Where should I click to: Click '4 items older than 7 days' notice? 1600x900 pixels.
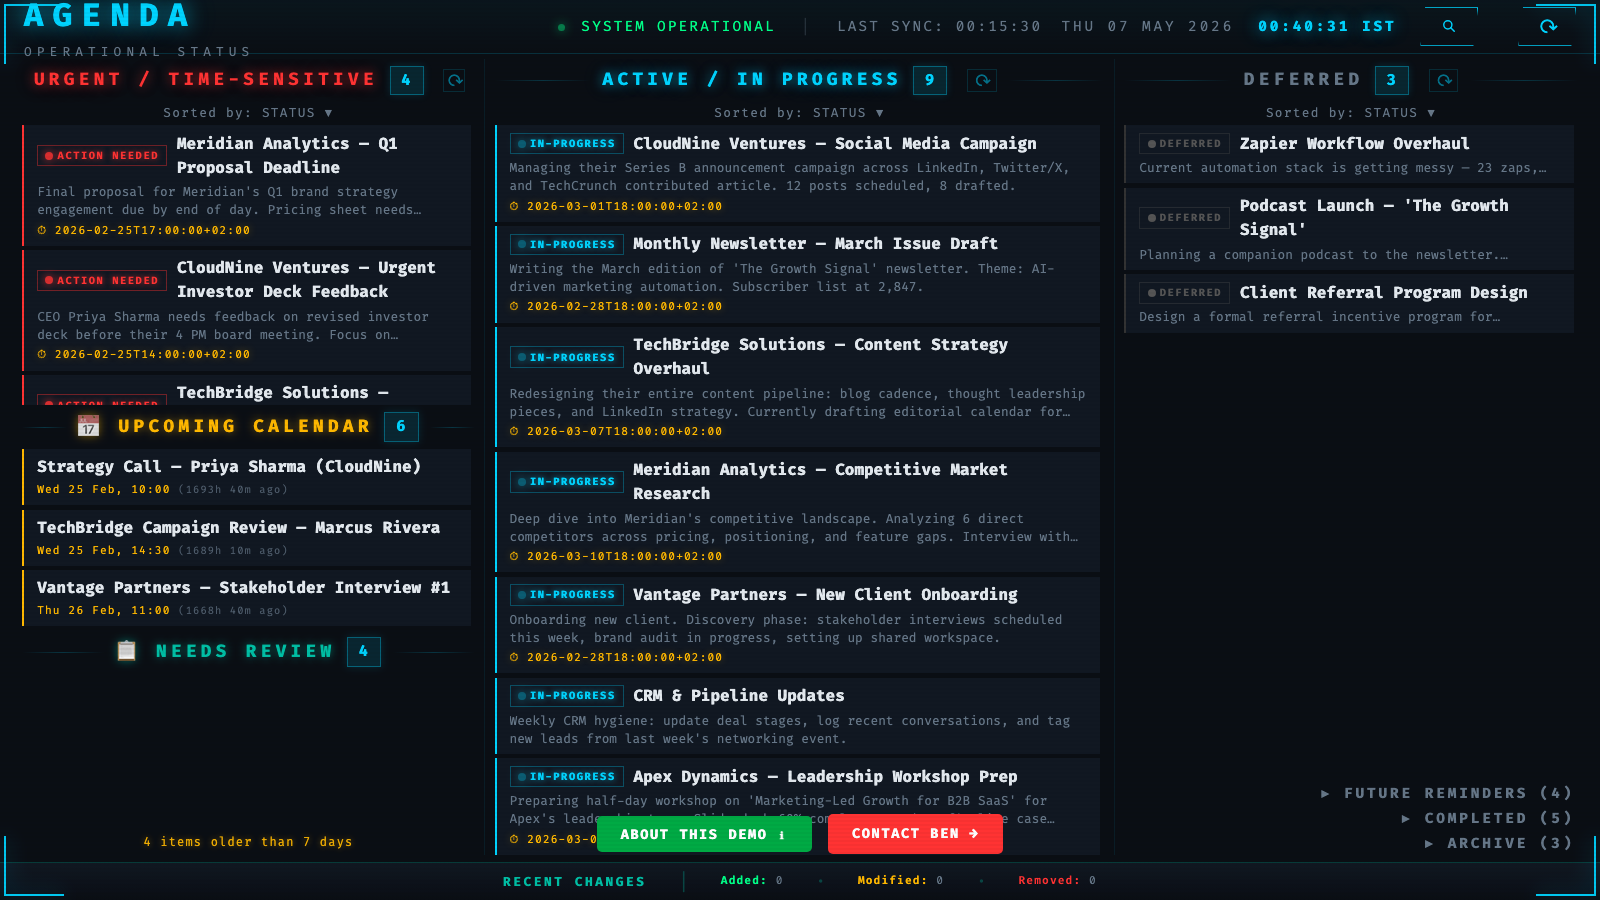[247, 842]
